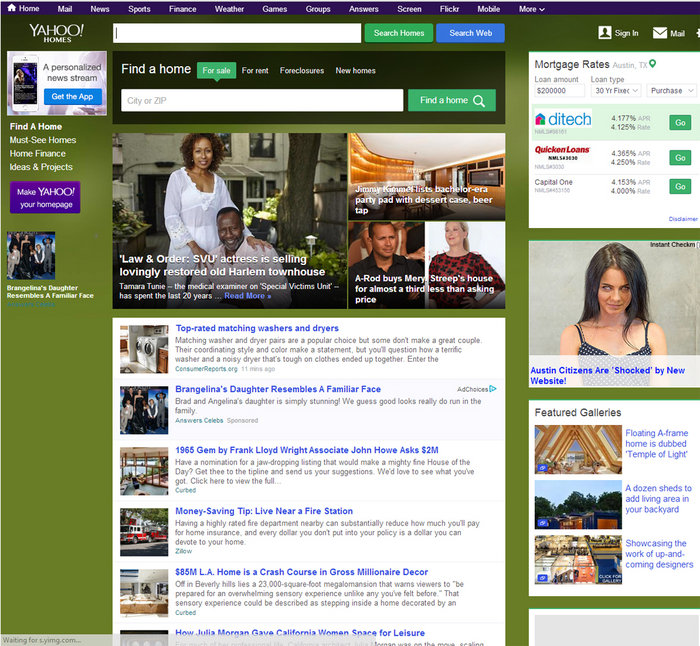Open Finance in top navigation bar
The height and width of the screenshot is (646, 700).
coord(183,9)
